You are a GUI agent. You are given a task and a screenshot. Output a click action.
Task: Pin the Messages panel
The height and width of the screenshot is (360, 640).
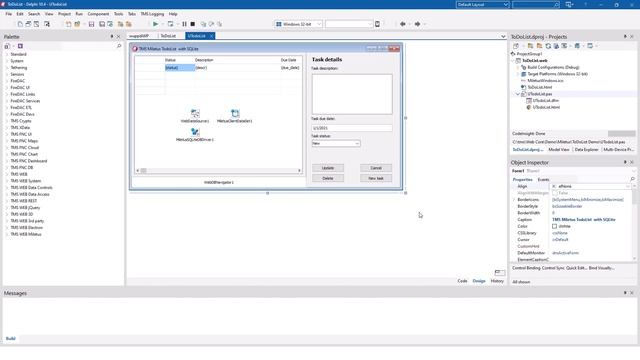click(x=625, y=293)
